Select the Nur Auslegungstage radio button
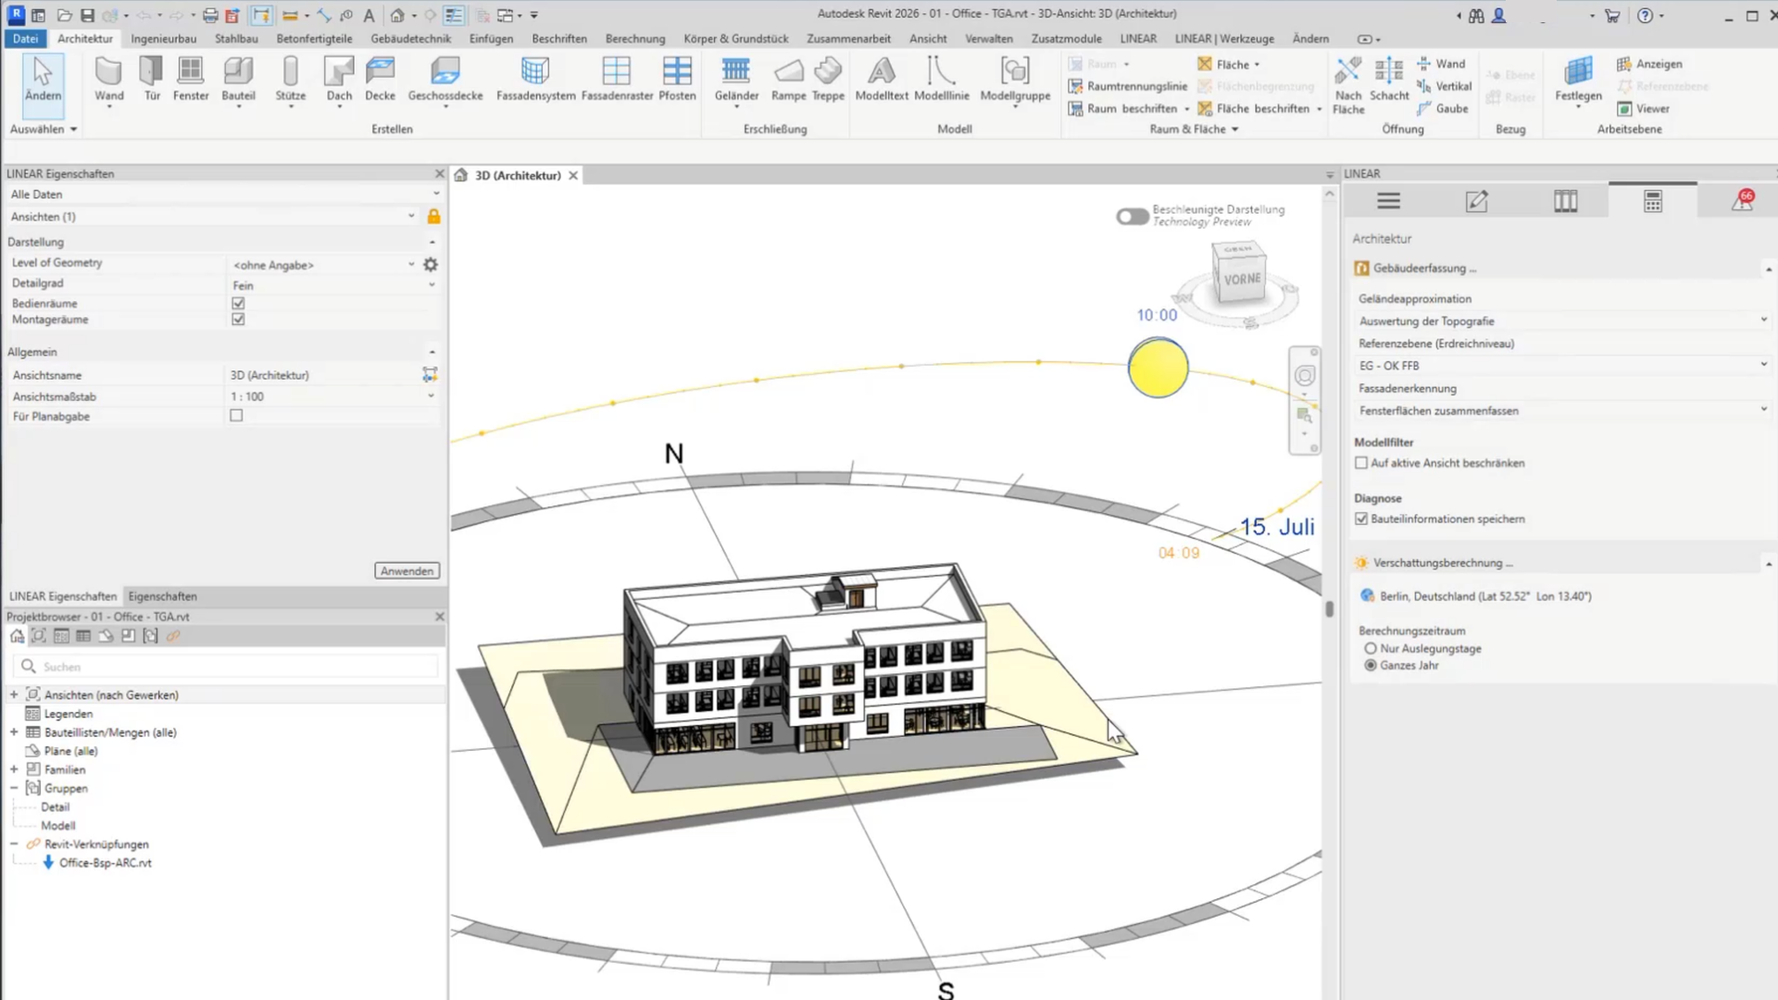1778x1000 pixels. (x=1370, y=648)
